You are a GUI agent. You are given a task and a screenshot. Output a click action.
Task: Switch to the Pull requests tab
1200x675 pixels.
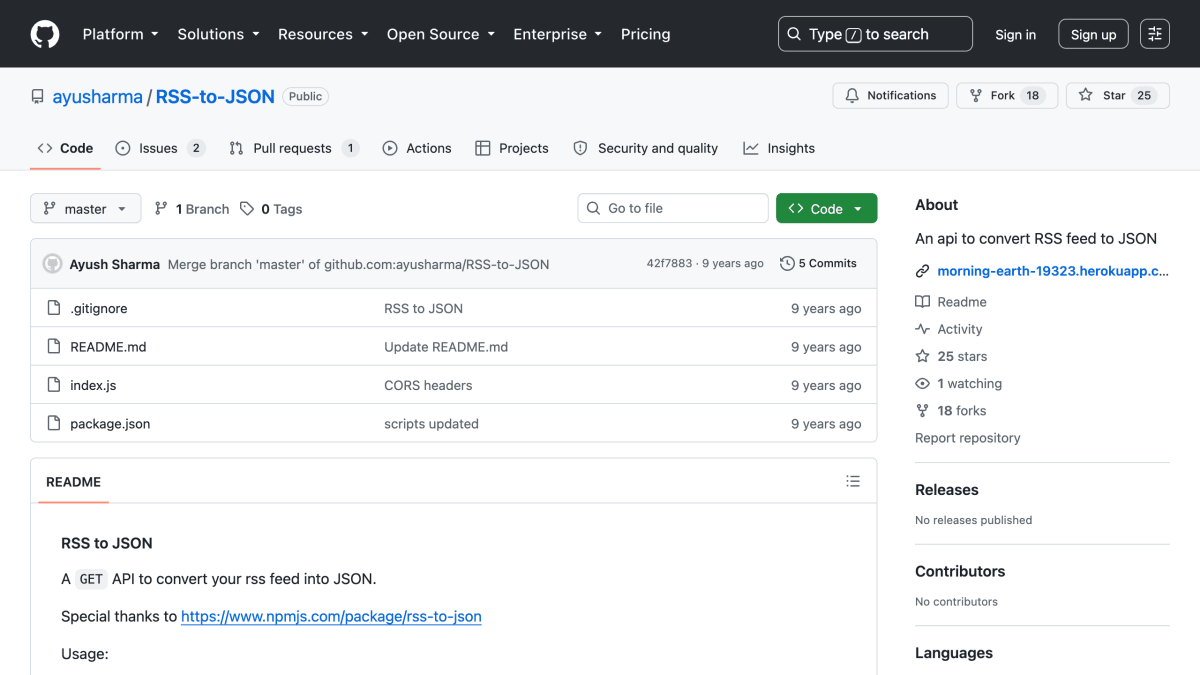coord(293,148)
